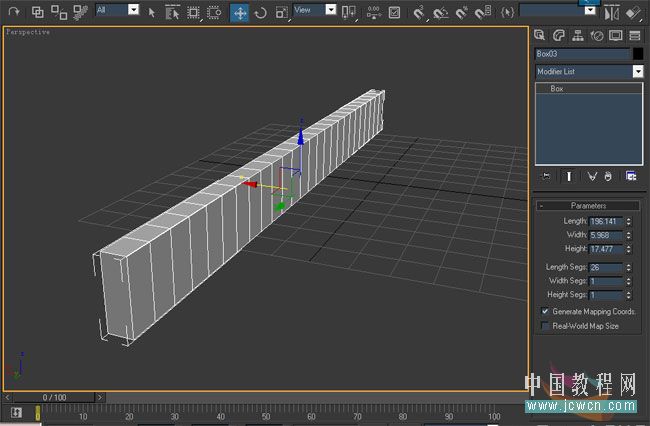The height and width of the screenshot is (426, 650).
Task: Click the black object color swatch
Action: tap(638, 54)
